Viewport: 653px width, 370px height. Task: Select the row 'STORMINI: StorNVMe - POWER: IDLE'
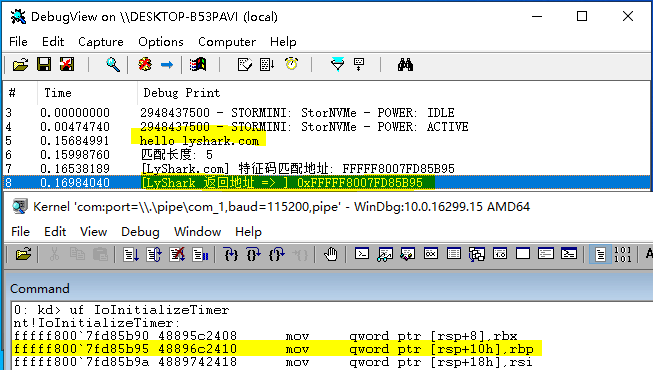point(326,113)
